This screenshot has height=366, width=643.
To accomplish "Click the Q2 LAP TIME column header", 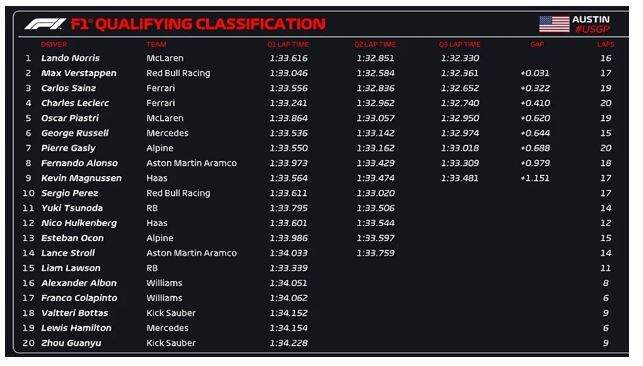I will click(375, 44).
